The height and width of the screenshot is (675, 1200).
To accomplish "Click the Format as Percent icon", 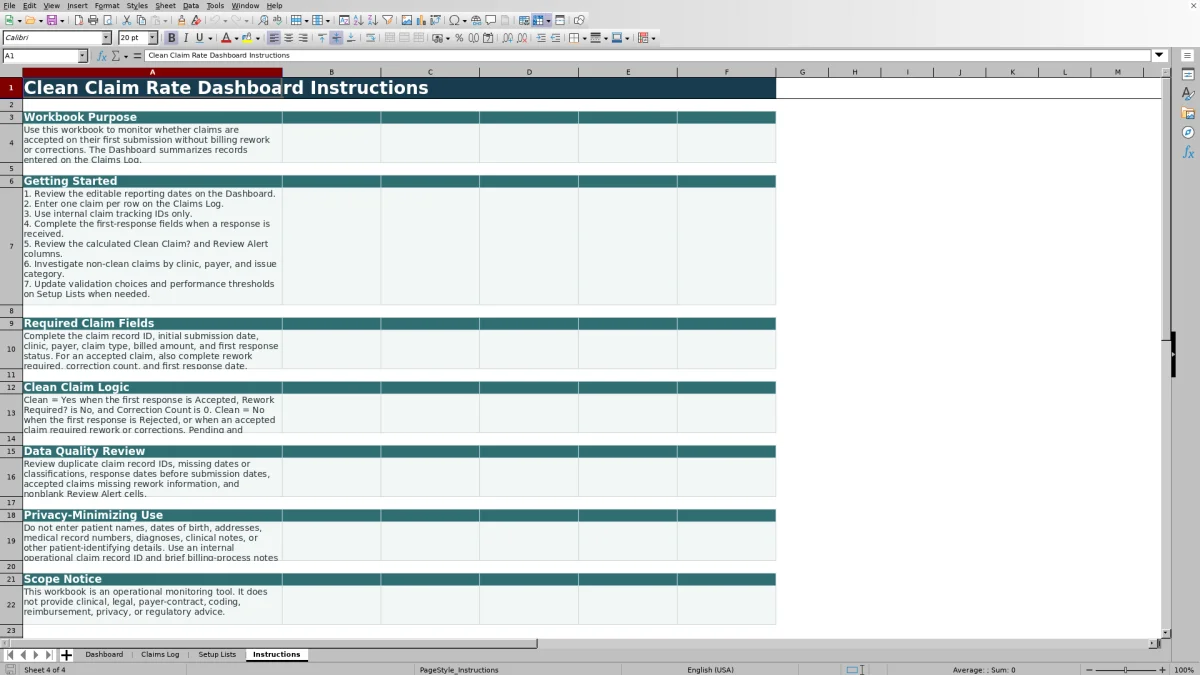I will (459, 38).
